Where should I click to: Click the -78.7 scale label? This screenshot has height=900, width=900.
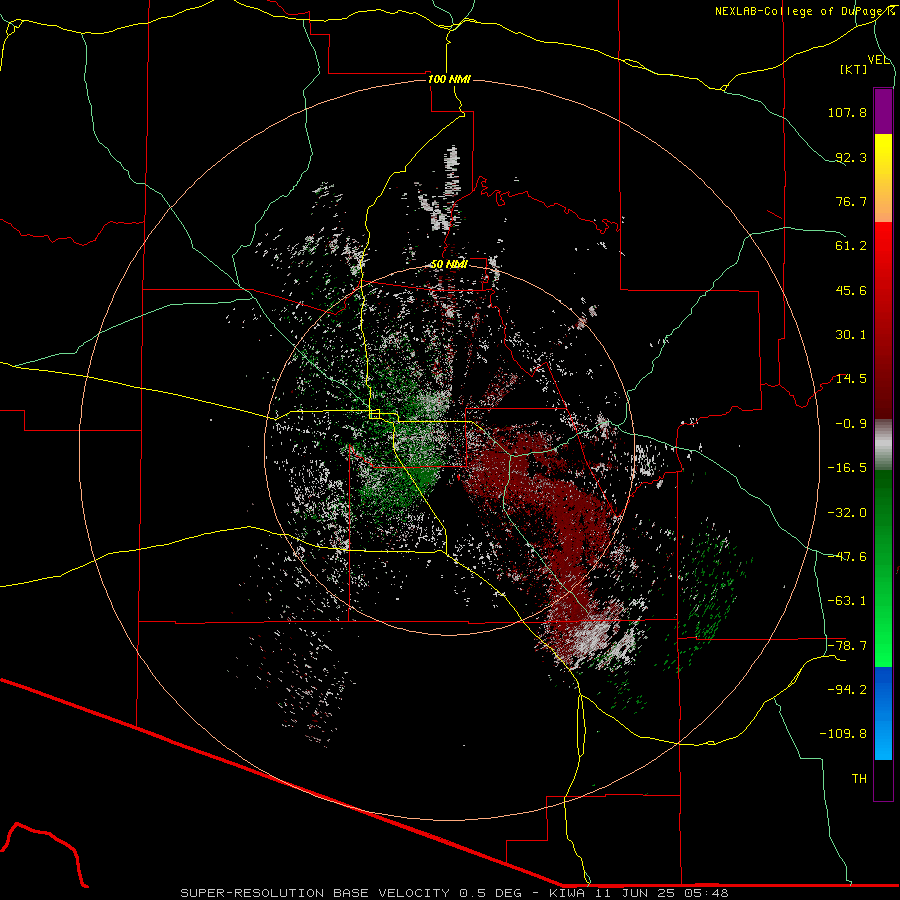(847, 645)
